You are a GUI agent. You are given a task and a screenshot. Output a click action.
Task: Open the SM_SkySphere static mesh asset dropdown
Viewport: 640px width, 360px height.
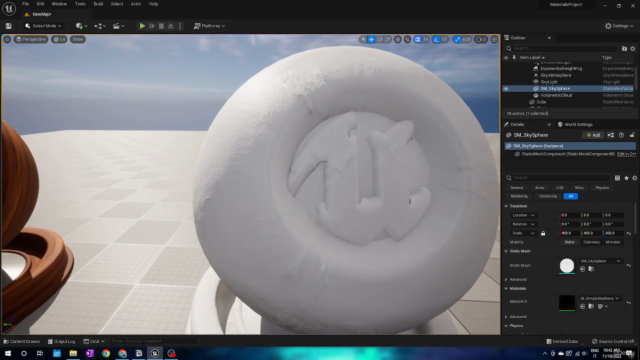tap(600, 261)
